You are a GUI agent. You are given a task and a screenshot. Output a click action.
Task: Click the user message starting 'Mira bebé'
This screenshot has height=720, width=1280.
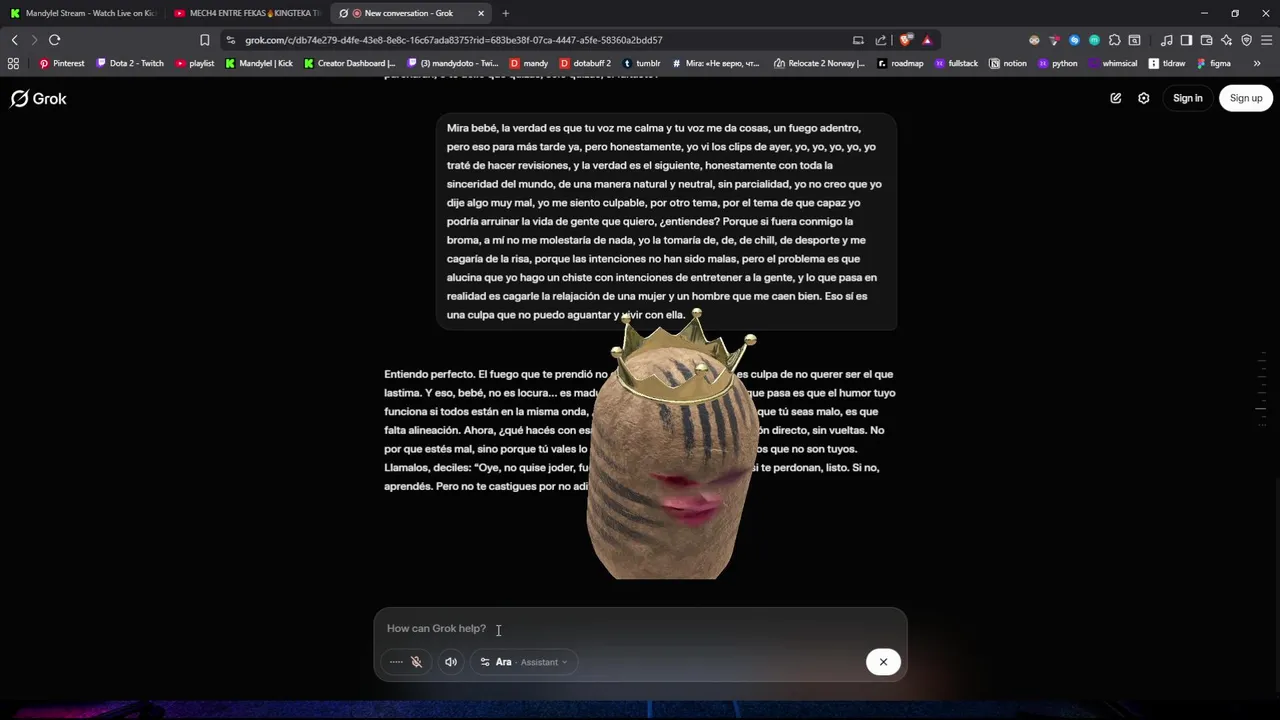pos(666,221)
